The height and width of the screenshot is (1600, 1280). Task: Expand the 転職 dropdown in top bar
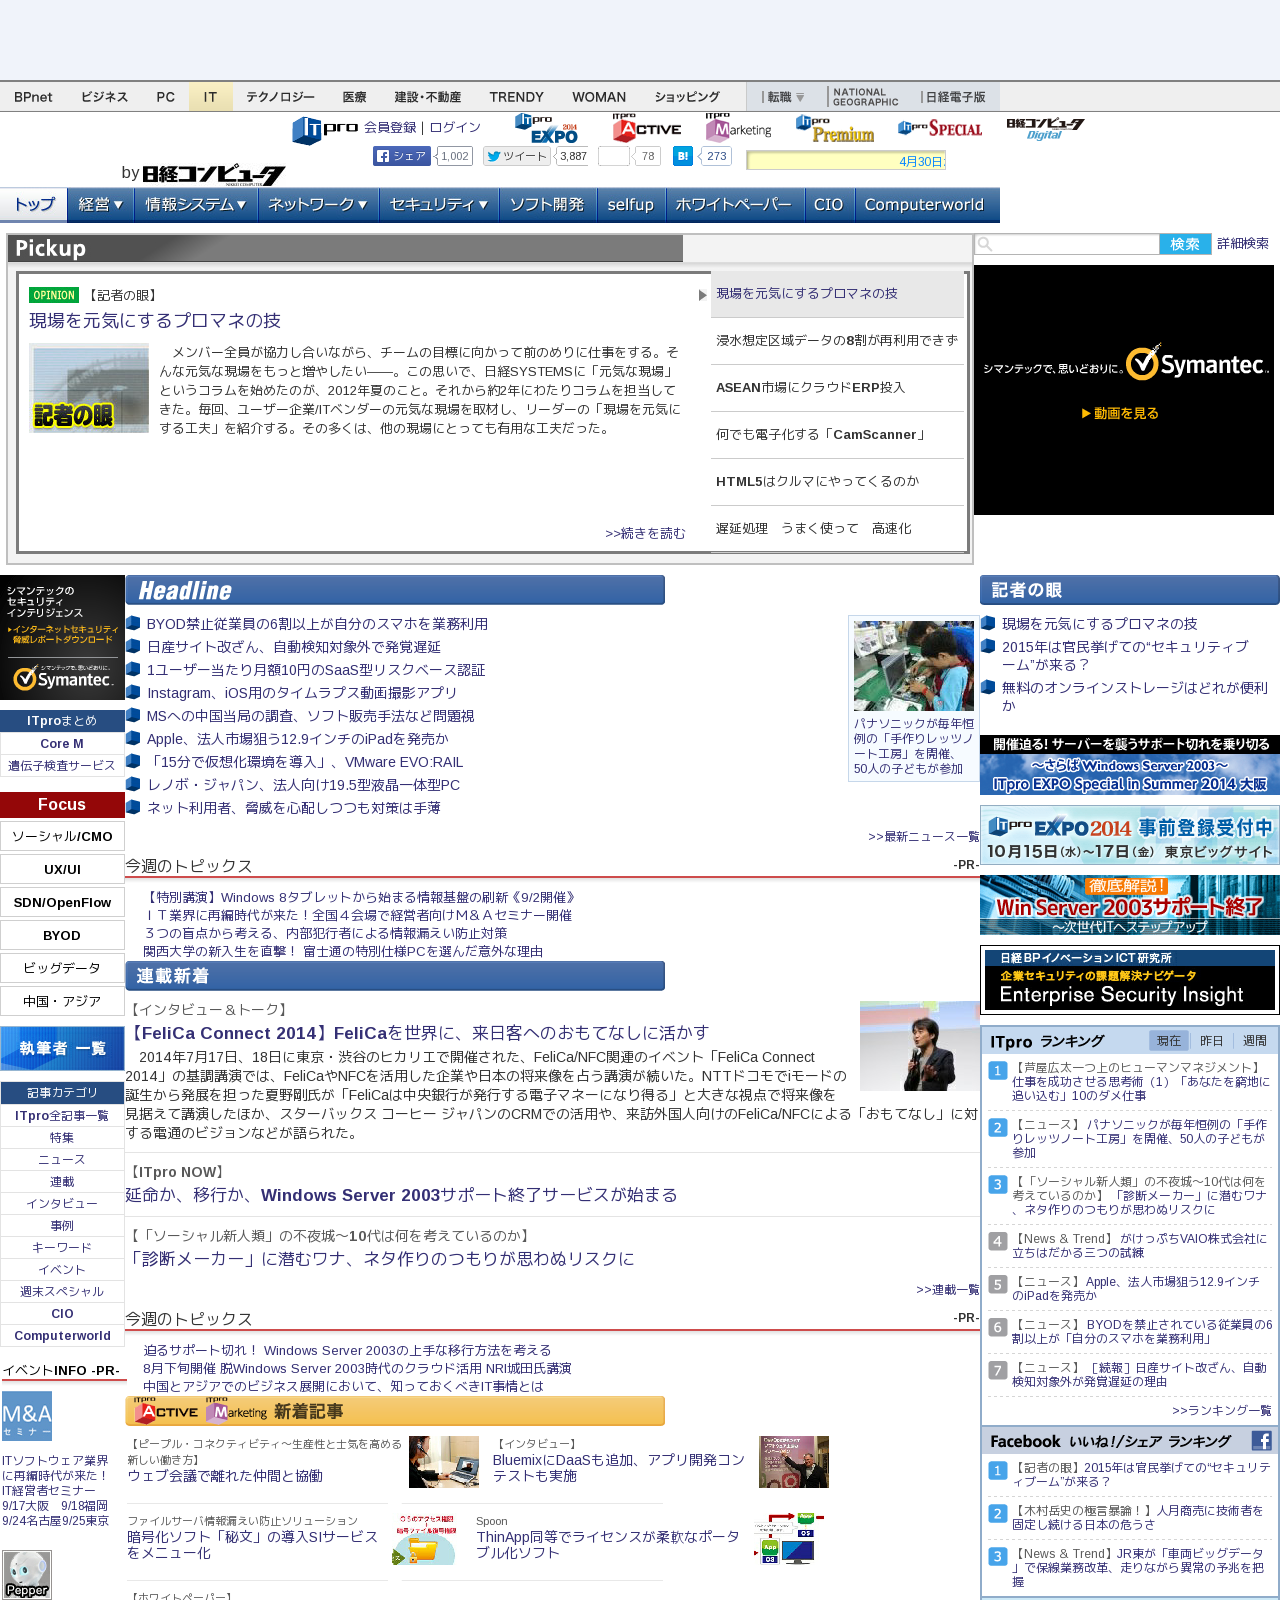[784, 97]
